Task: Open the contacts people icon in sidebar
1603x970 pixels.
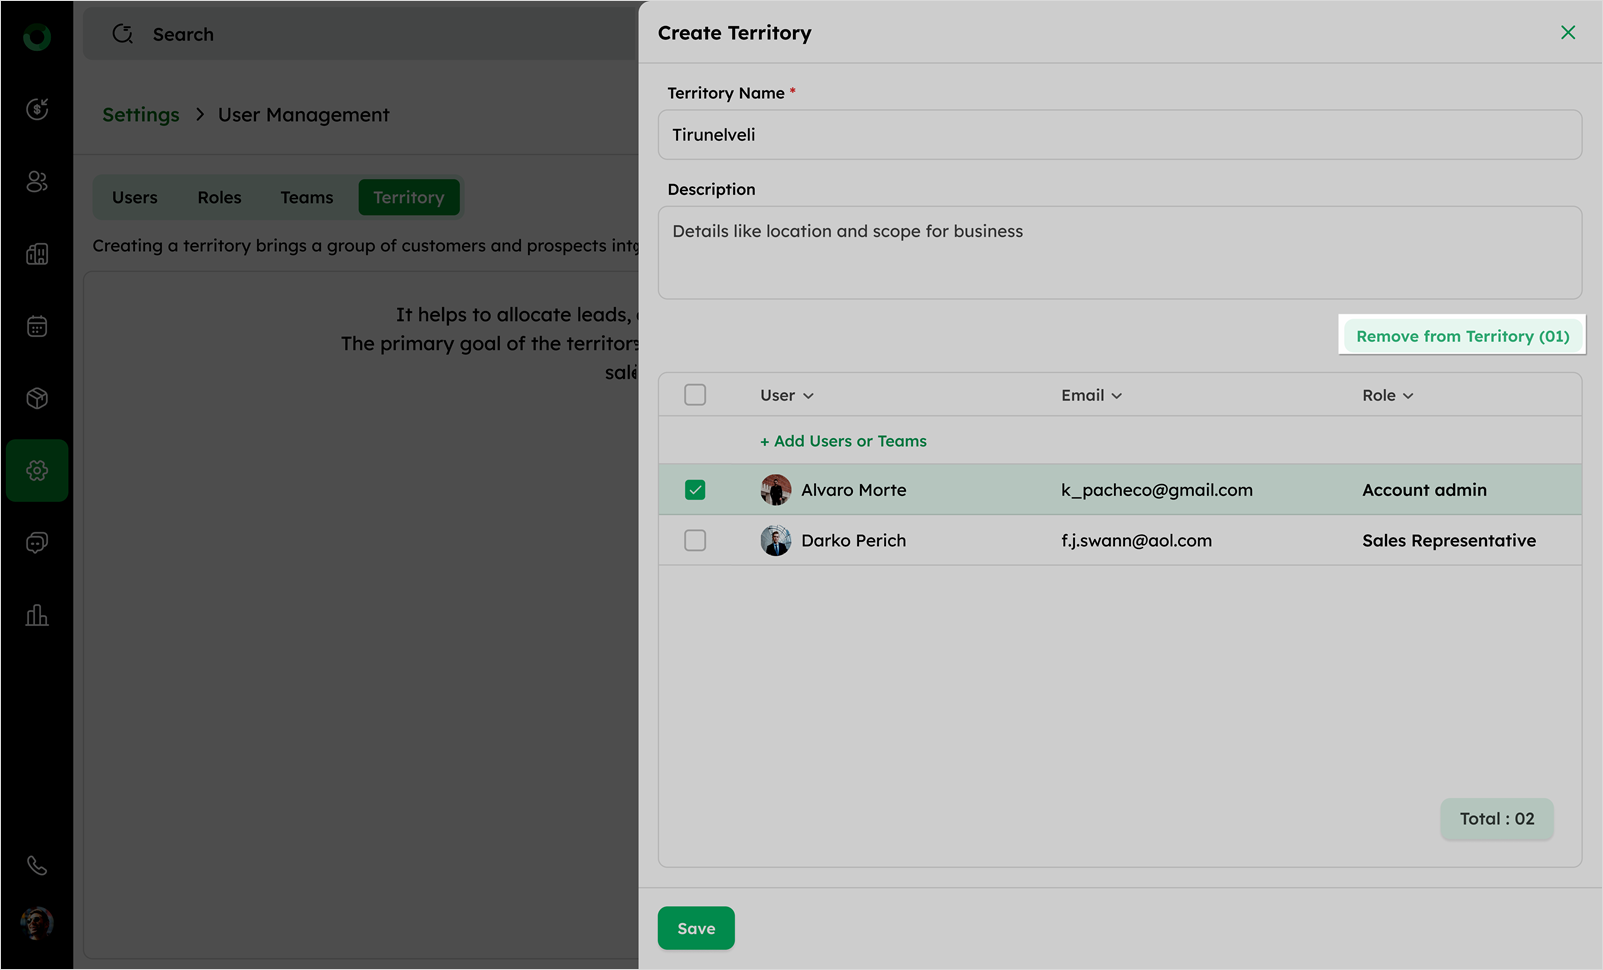Action: 37,181
